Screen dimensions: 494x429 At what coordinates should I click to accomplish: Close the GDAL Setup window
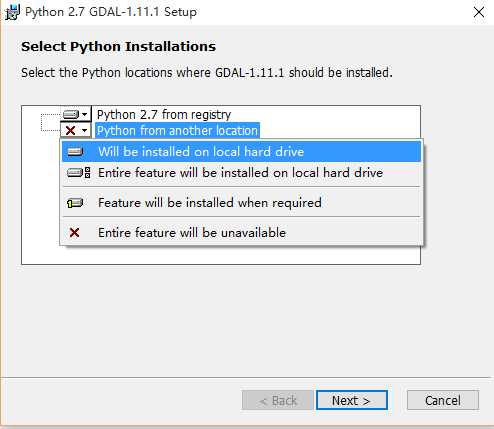(479, 12)
